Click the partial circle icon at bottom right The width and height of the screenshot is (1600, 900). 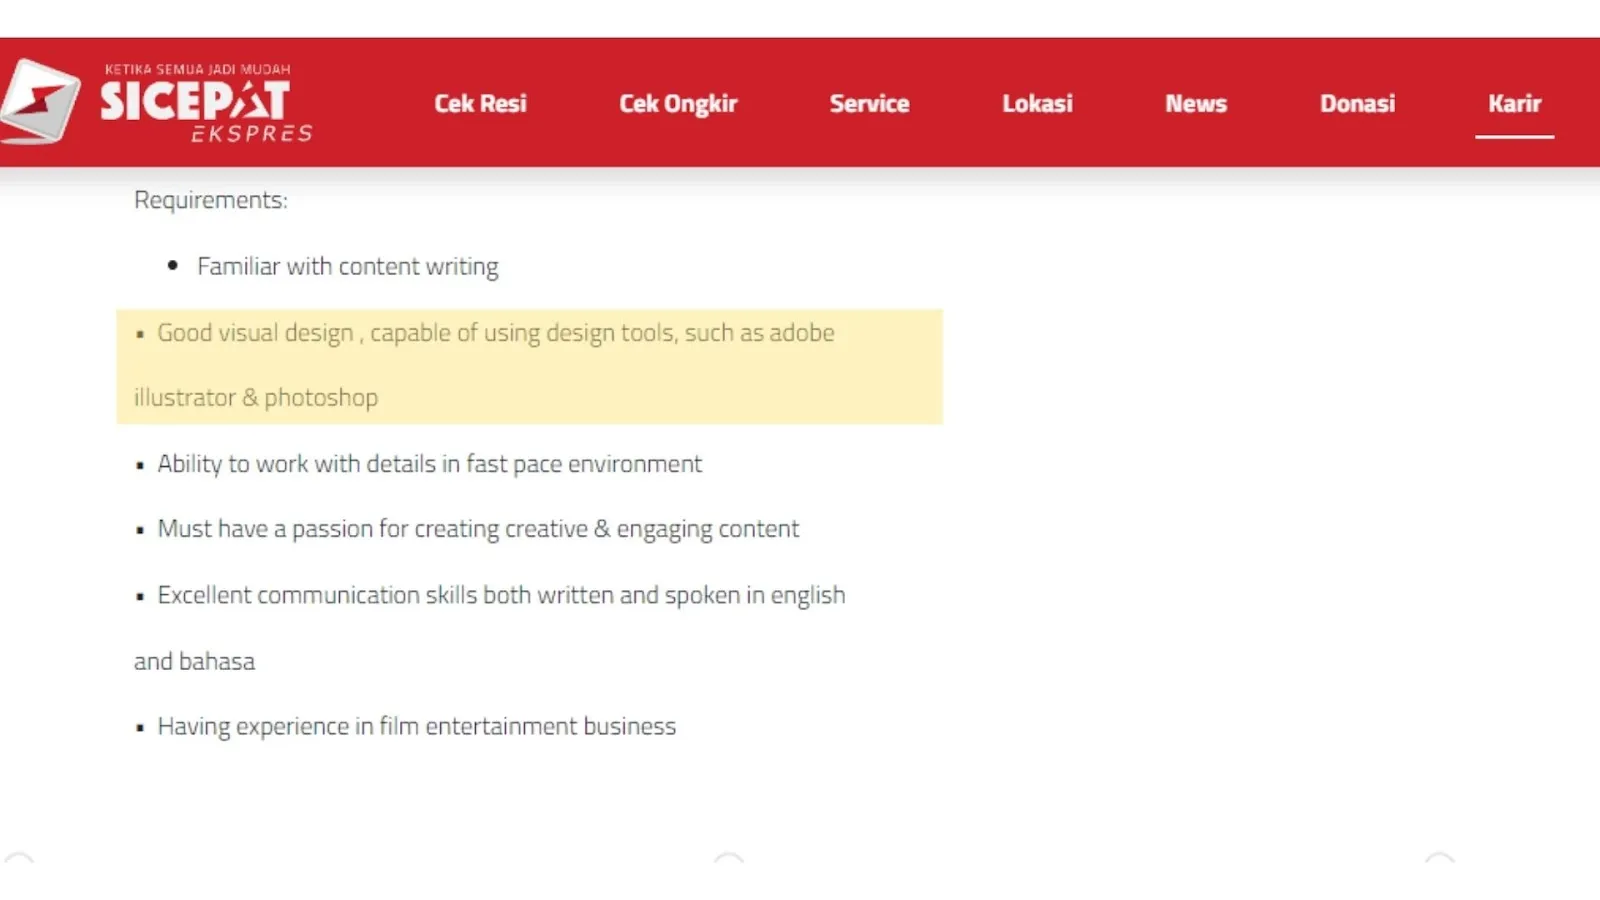(x=1439, y=858)
